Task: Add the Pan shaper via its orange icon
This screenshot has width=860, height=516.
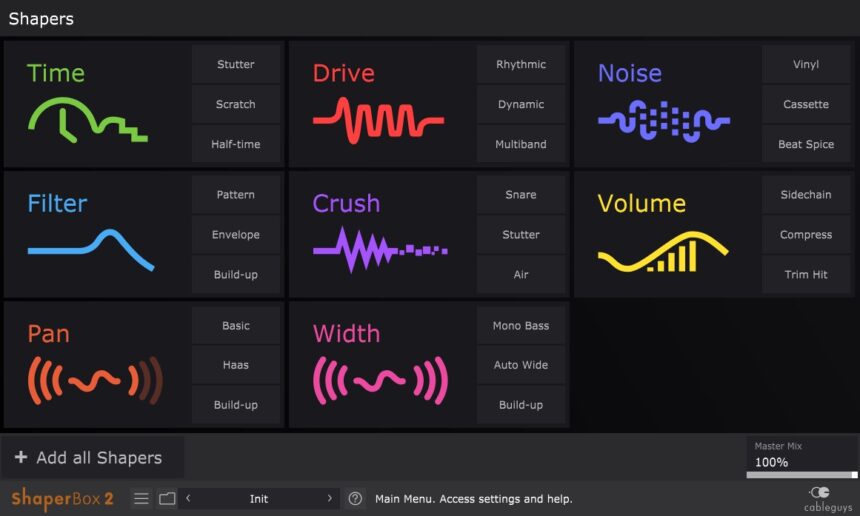Action: point(95,380)
